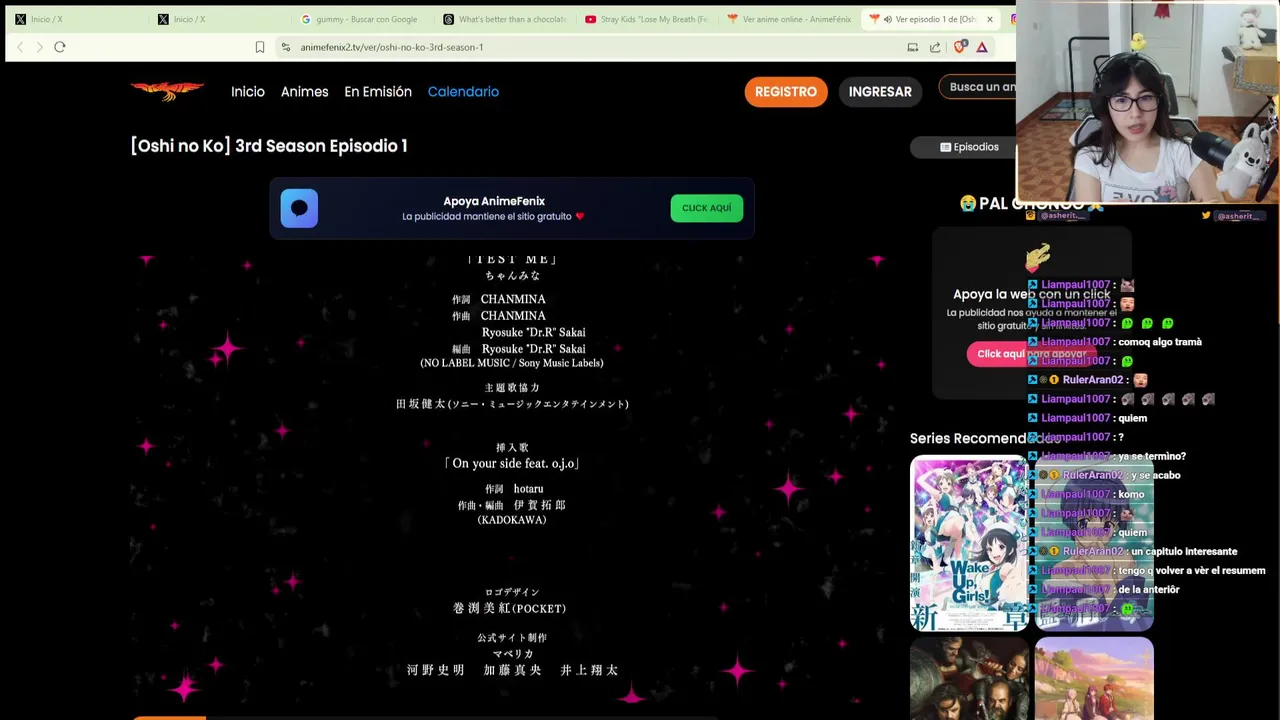Click the browser back arrow

tap(20, 47)
